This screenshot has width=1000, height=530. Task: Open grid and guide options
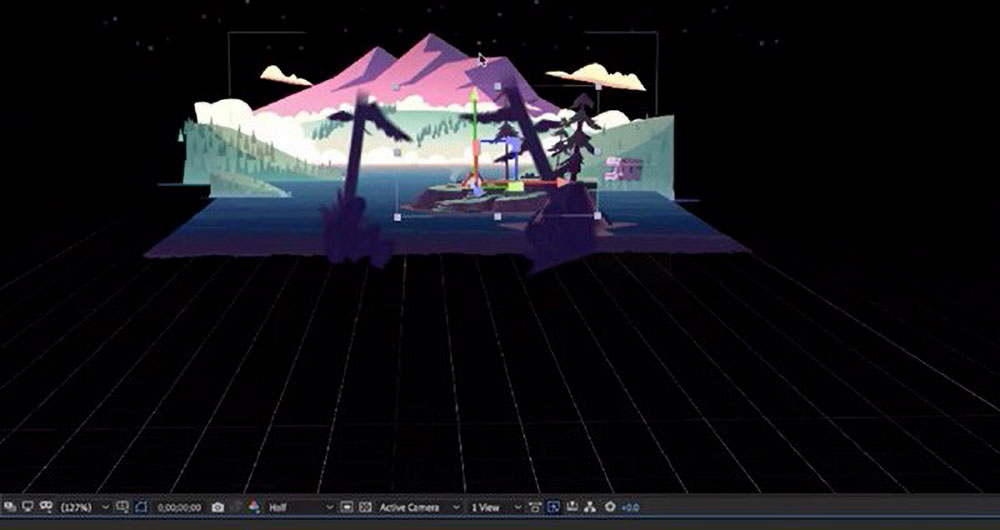point(122,507)
